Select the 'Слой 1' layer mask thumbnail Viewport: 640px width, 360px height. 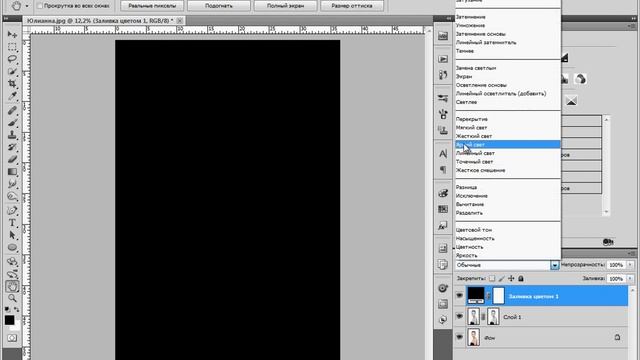(x=493, y=316)
